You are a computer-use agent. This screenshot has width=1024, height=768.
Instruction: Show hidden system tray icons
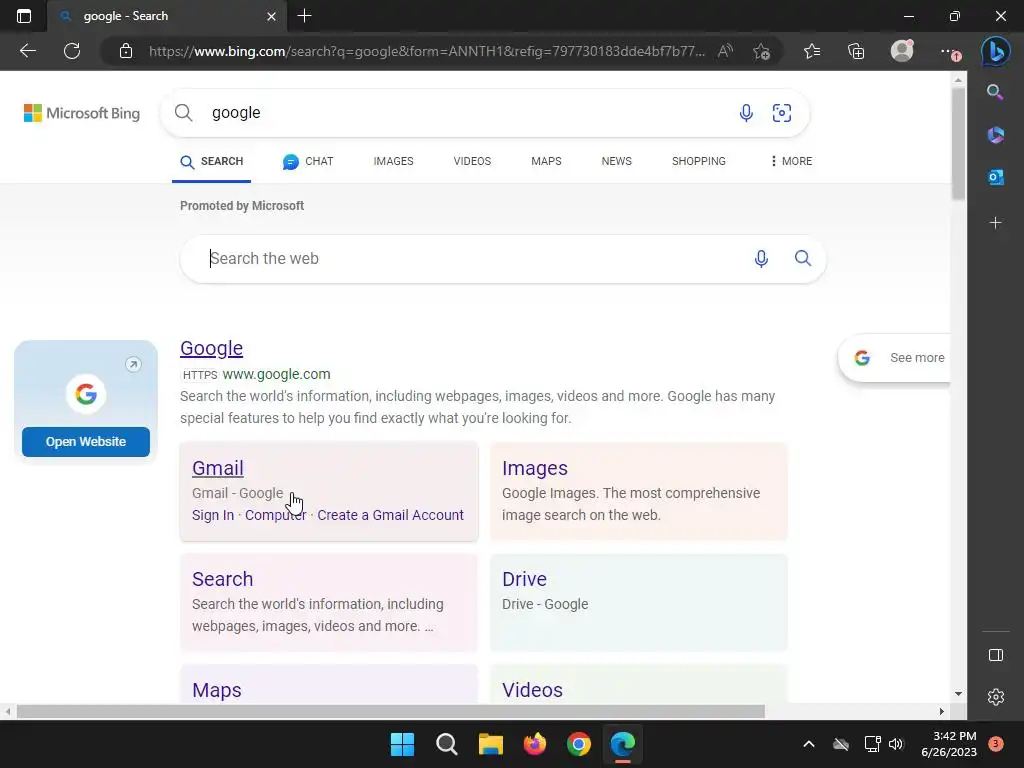click(808, 744)
